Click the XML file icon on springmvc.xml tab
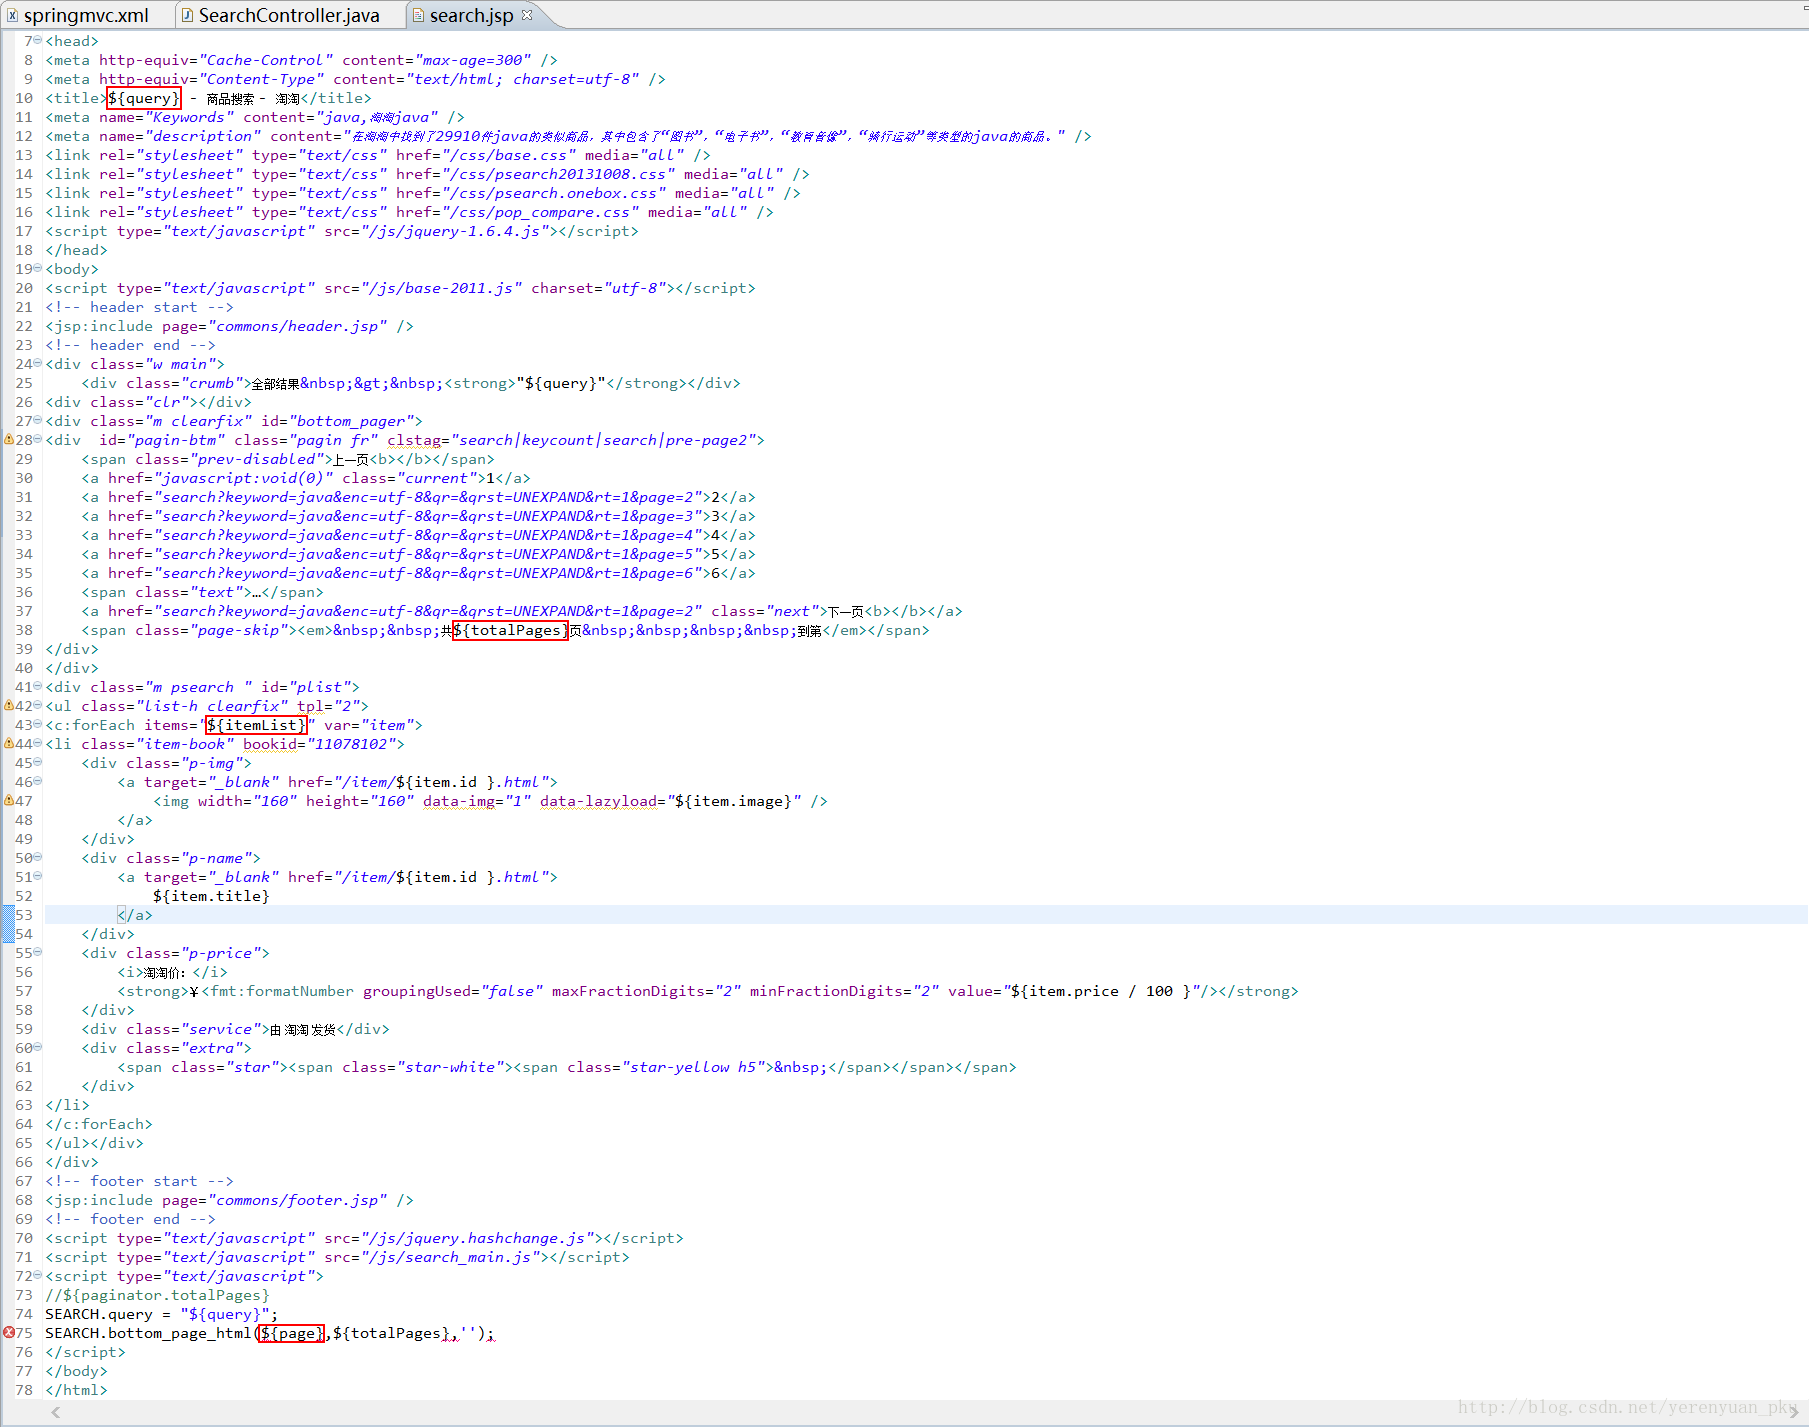 (12, 15)
